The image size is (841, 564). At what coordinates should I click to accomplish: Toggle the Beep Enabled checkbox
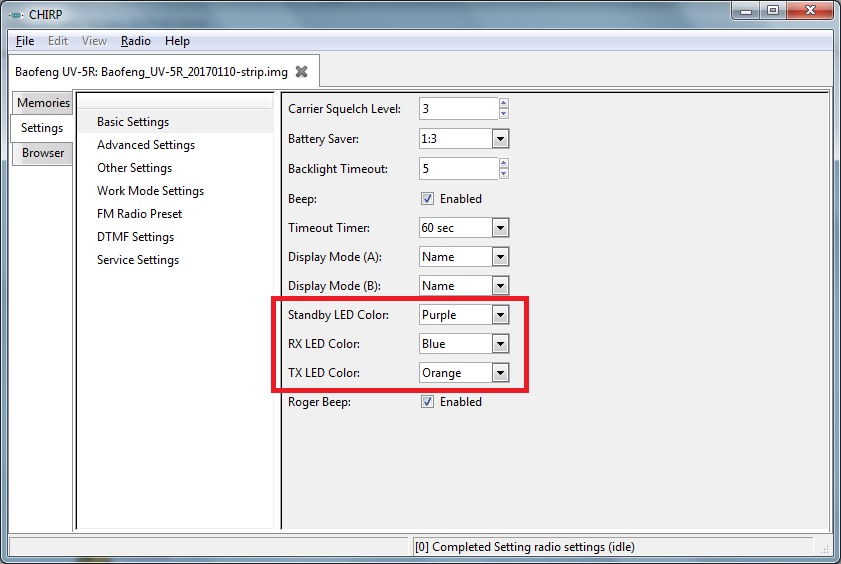427,199
